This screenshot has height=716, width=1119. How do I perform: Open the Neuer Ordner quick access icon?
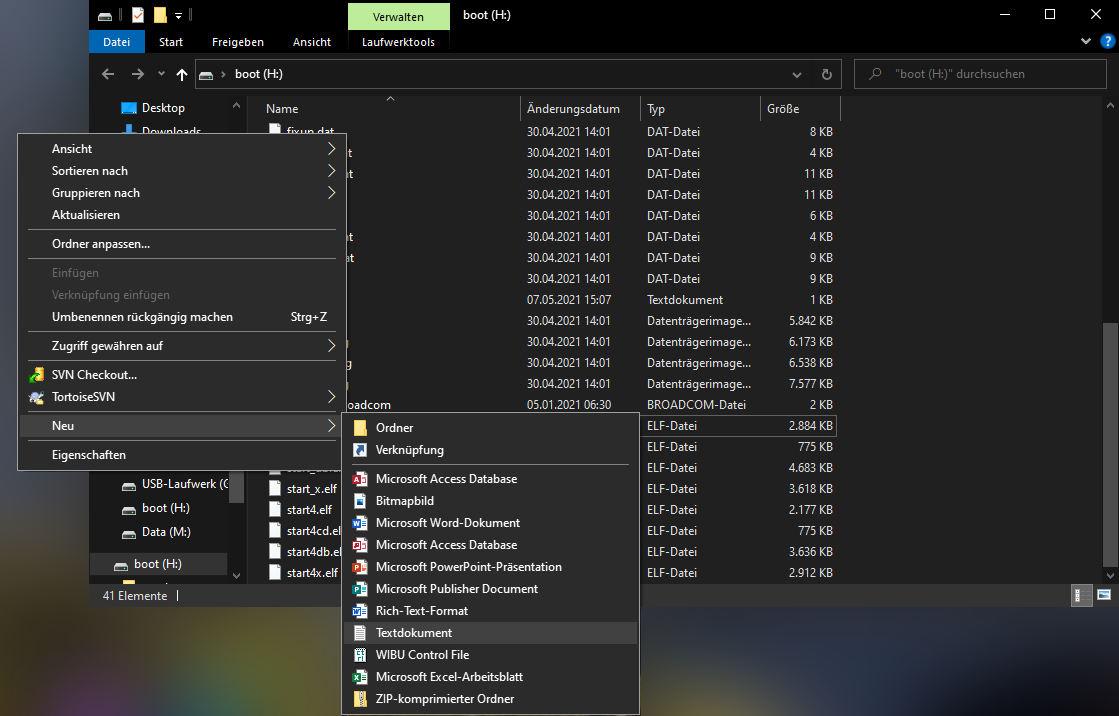[x=160, y=15]
